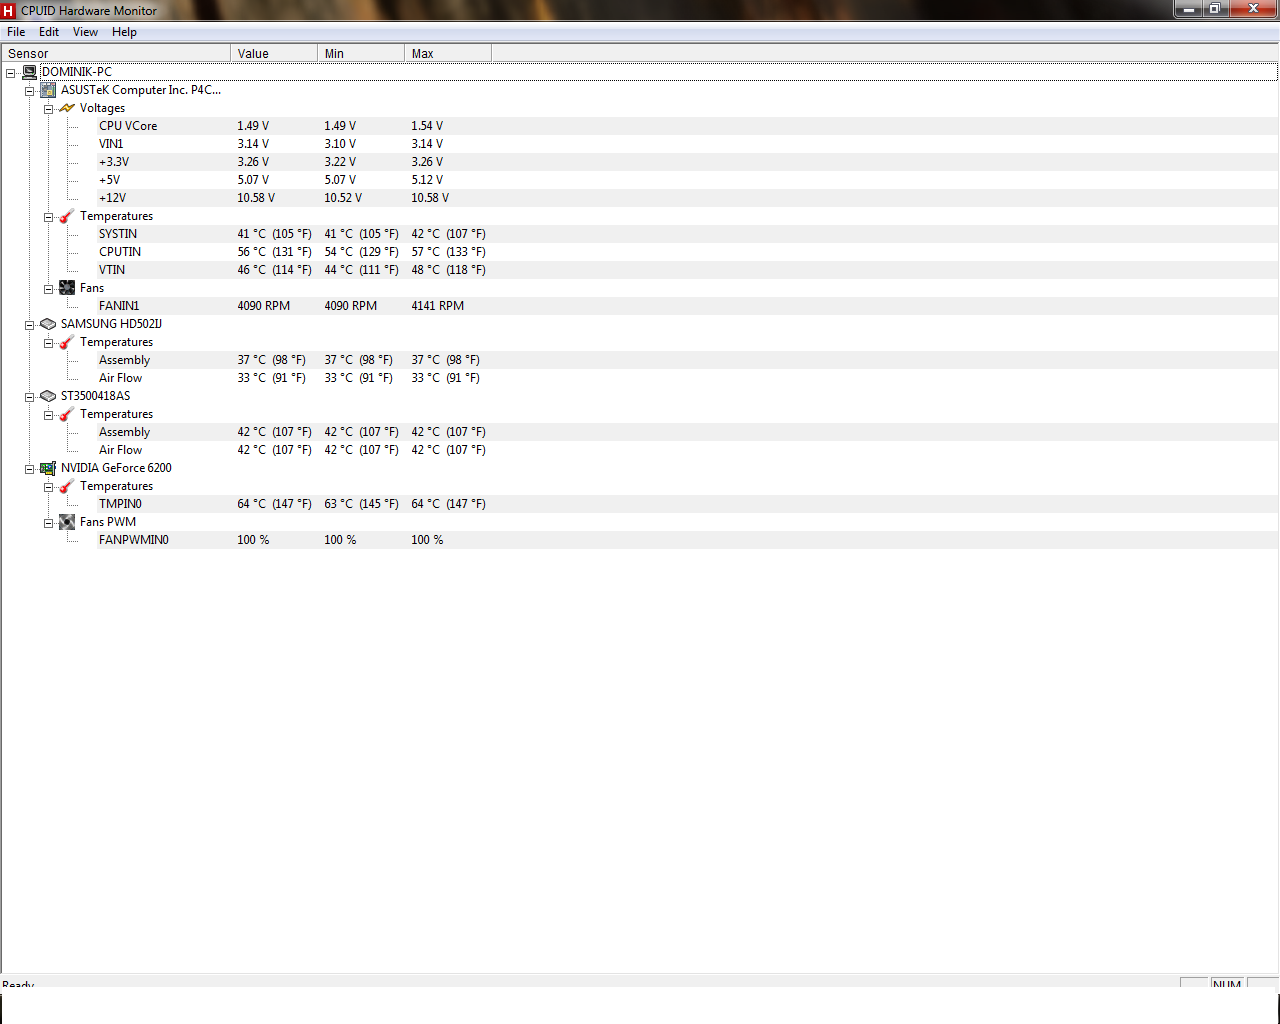Select the +12V voltage row label
The height and width of the screenshot is (1024, 1280).
click(112, 198)
